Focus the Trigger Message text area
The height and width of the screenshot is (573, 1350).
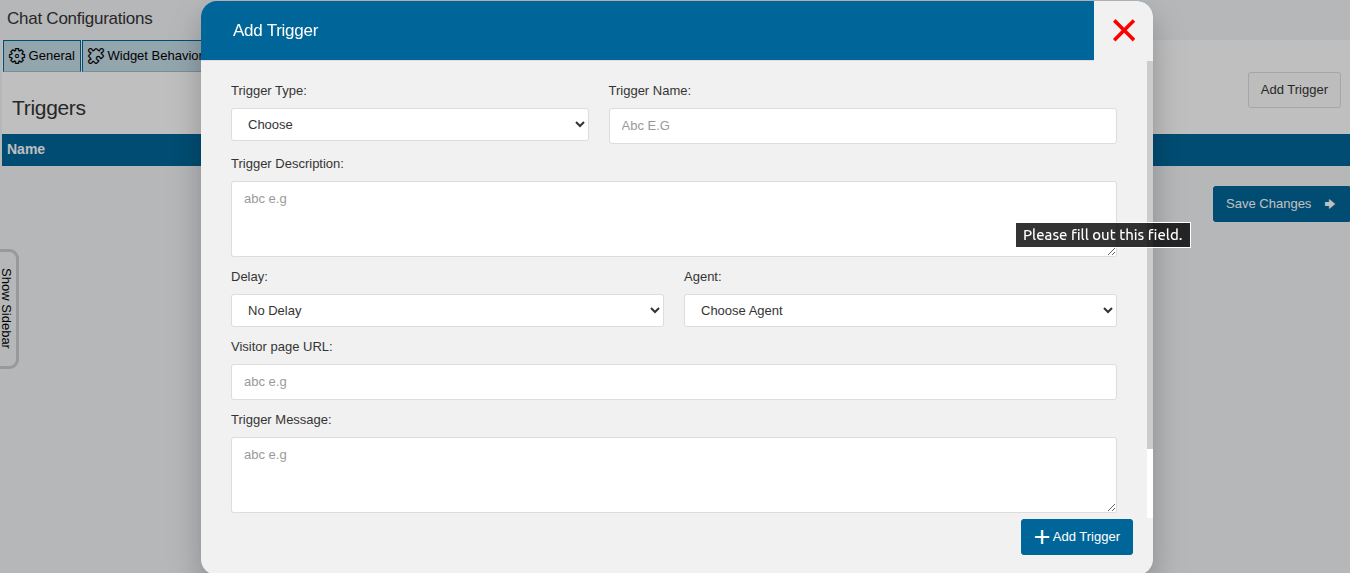(673, 475)
